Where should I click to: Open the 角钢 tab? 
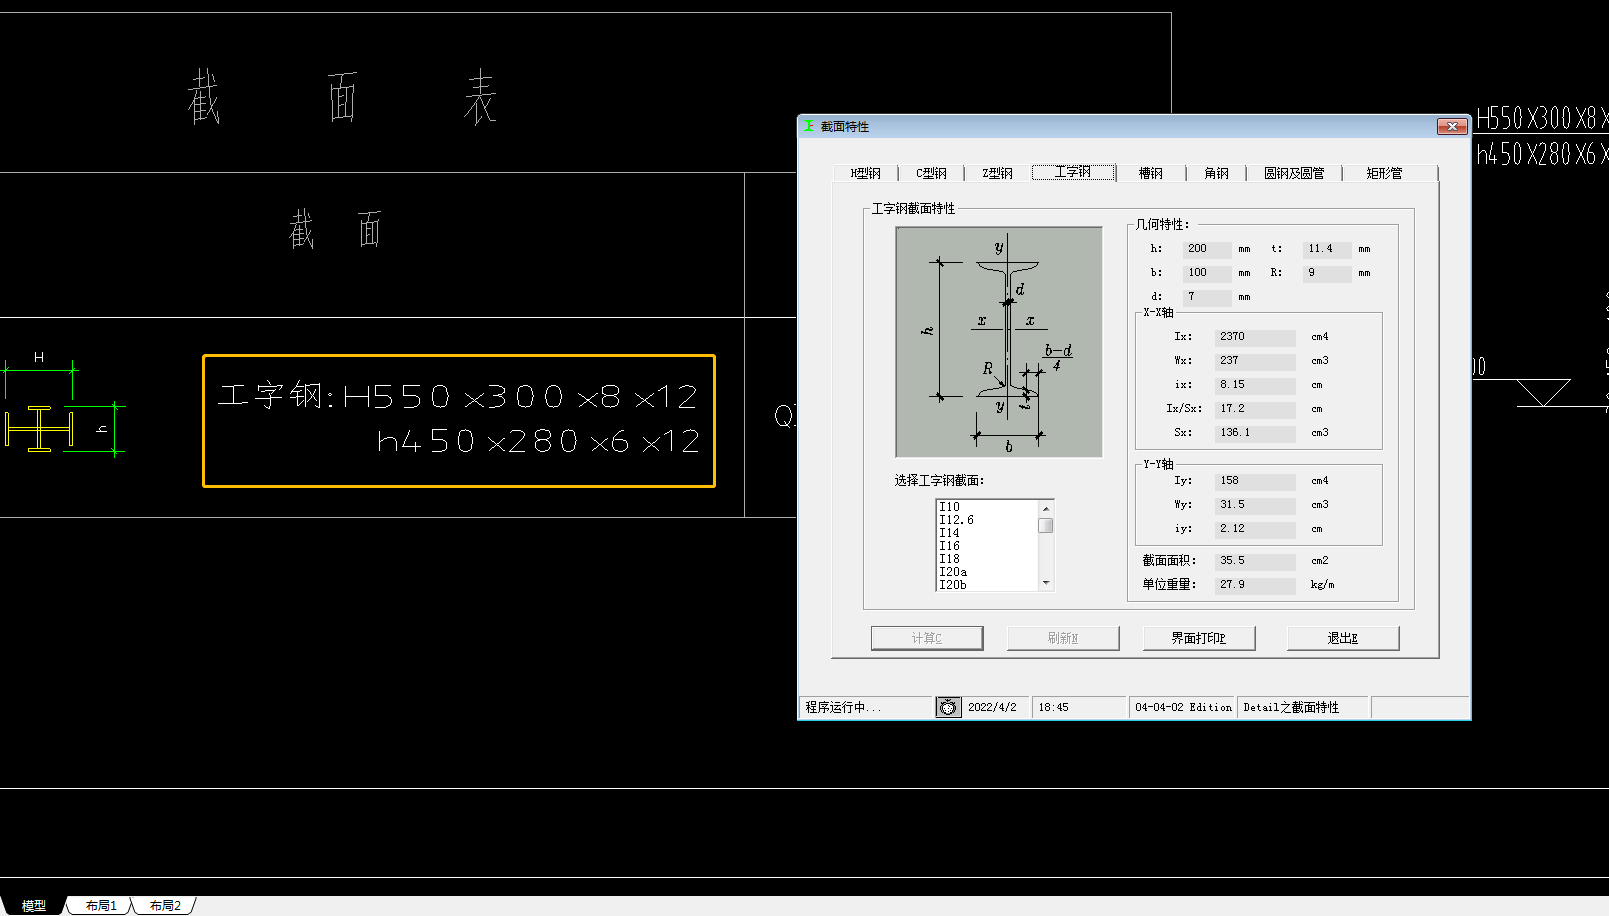[1216, 173]
